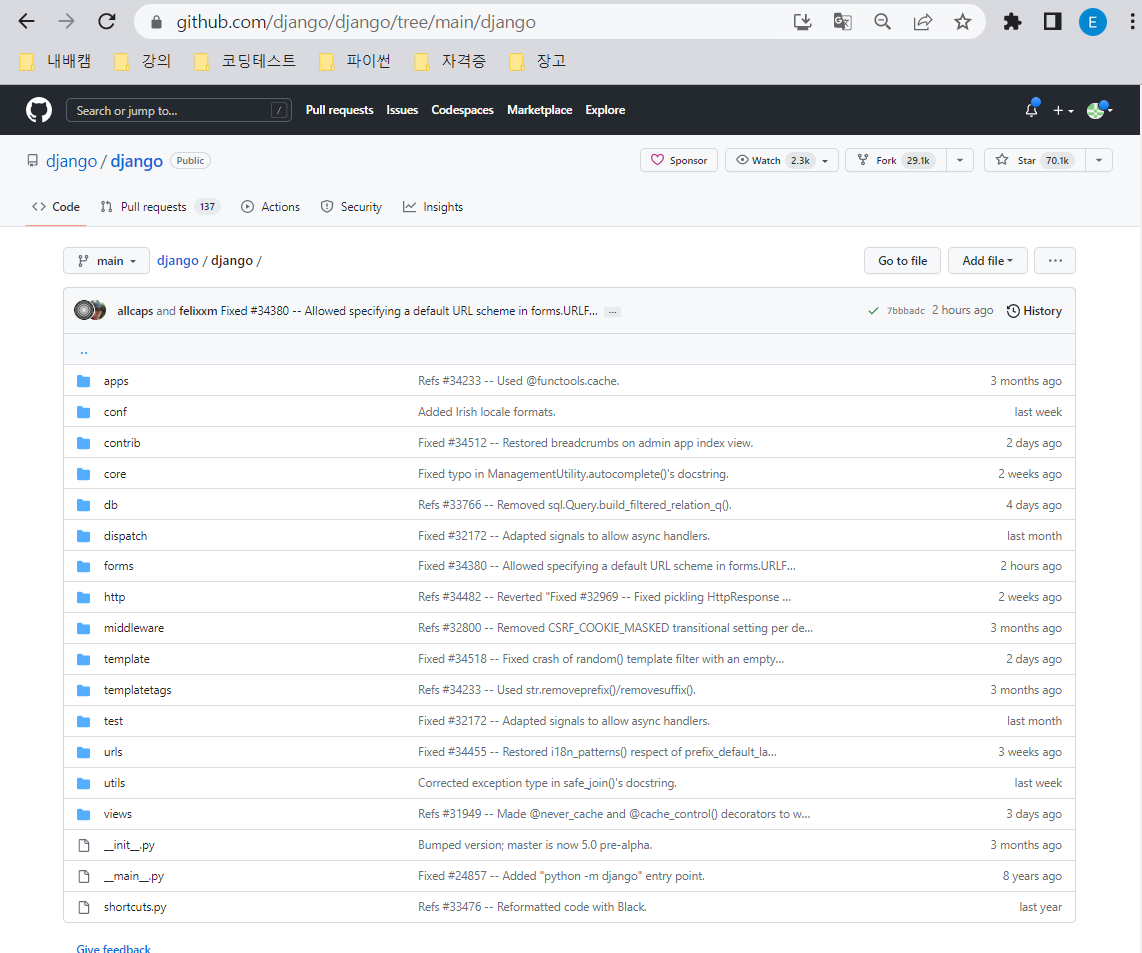Select the Code tab
The height and width of the screenshot is (953, 1142).
[x=56, y=207]
